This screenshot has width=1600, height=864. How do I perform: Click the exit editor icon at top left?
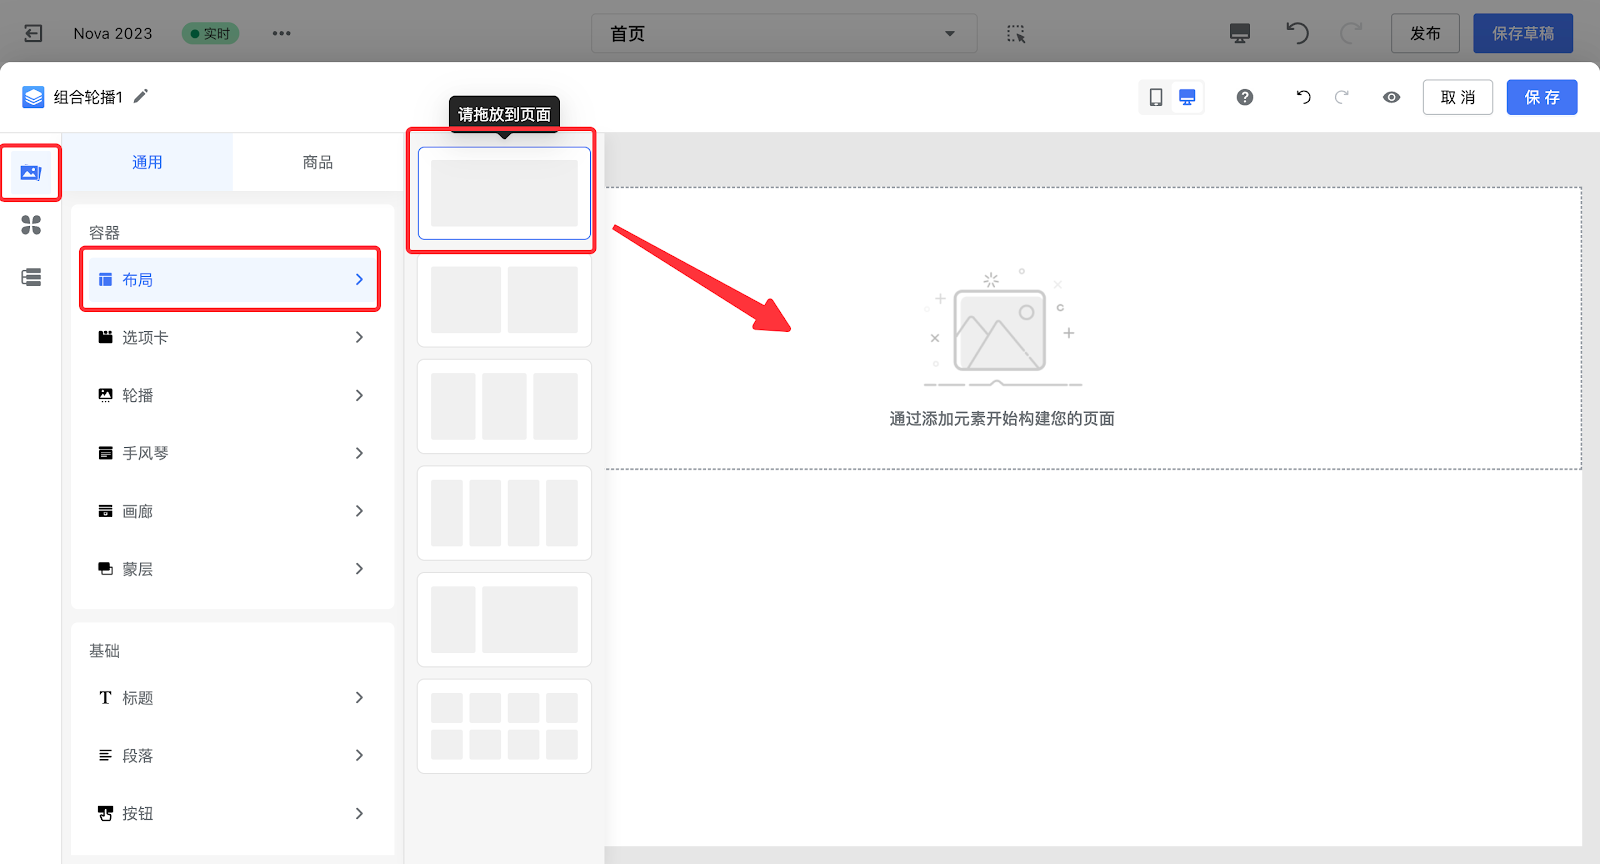(33, 33)
